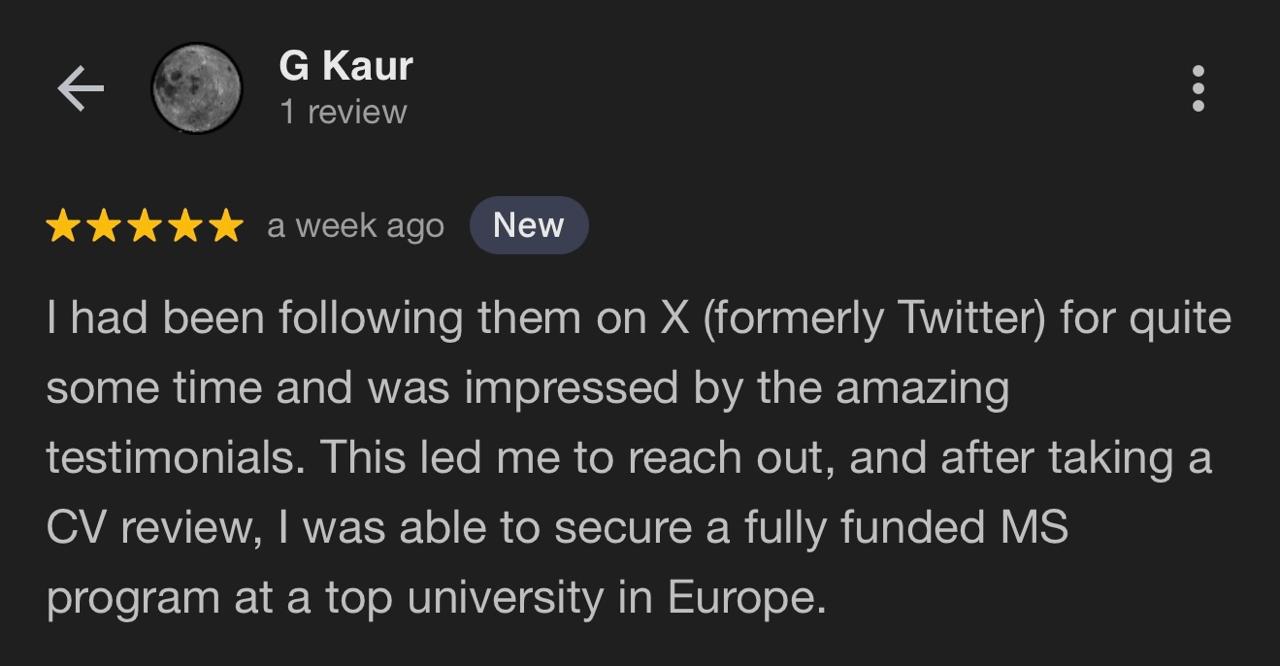This screenshot has height=666, width=1280.
Task: Go back using the left arrow
Action: (x=81, y=89)
